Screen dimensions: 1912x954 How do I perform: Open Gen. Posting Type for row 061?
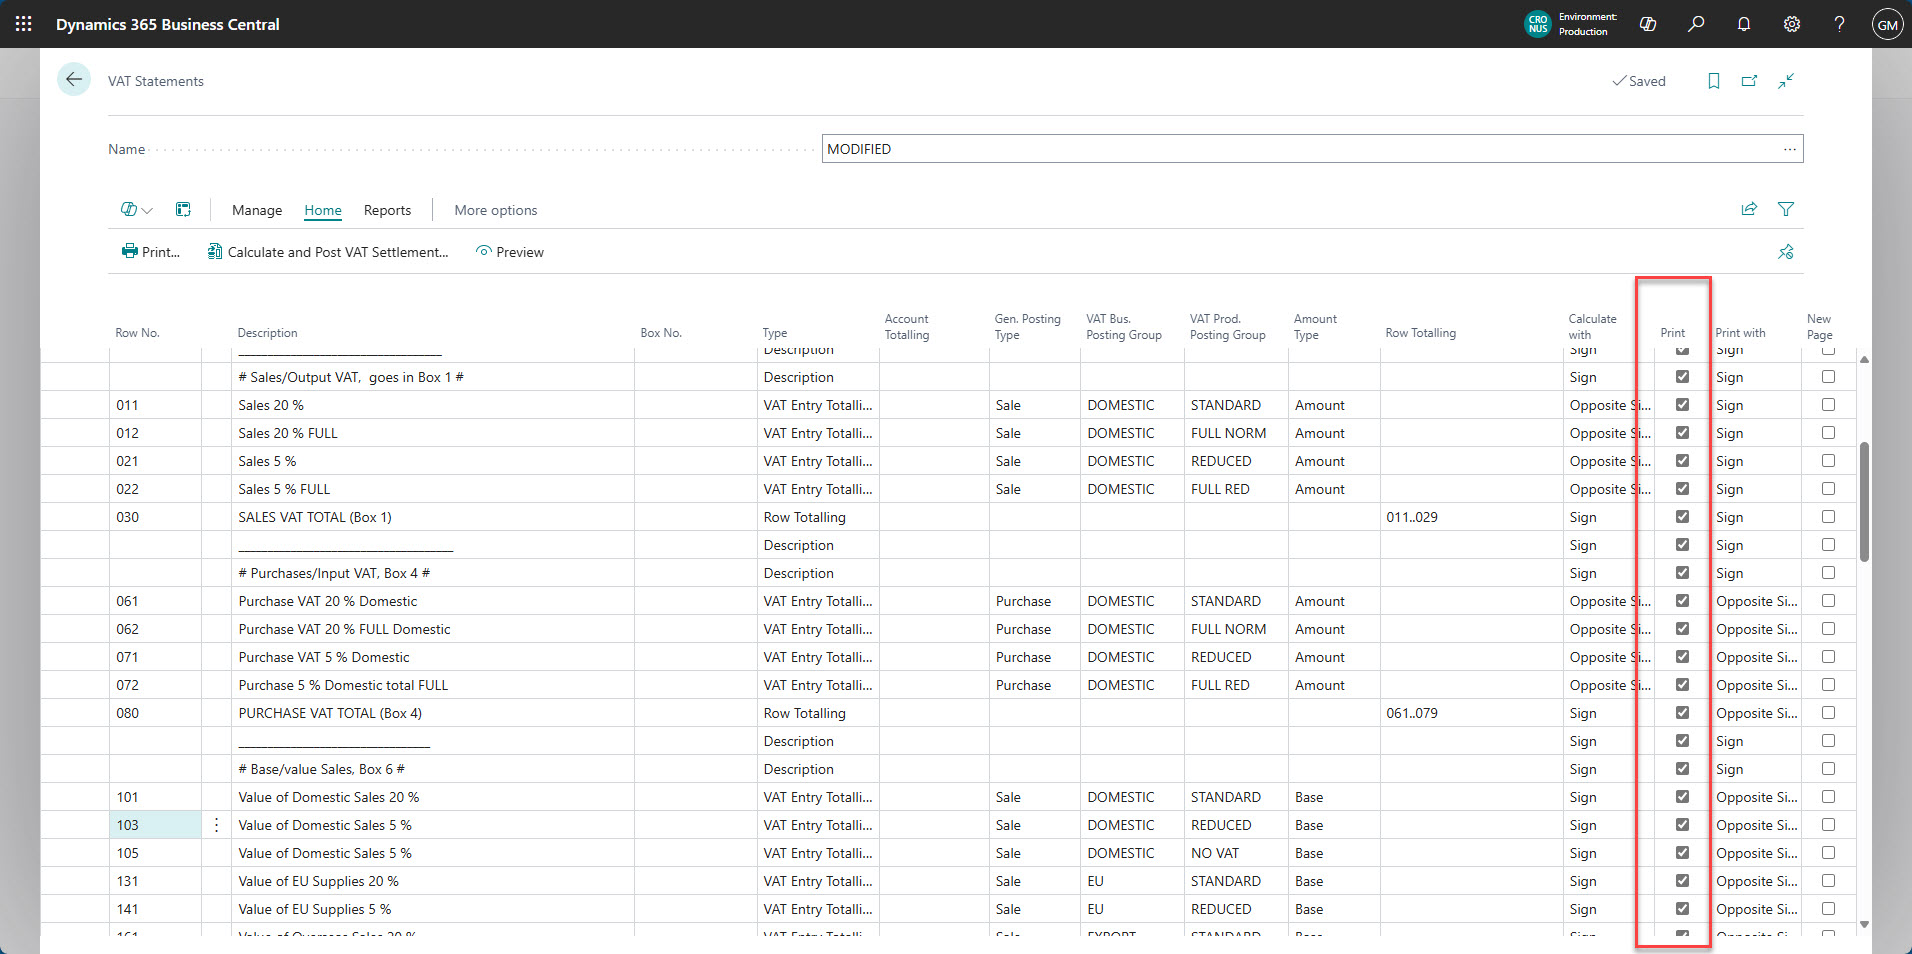point(1034,601)
